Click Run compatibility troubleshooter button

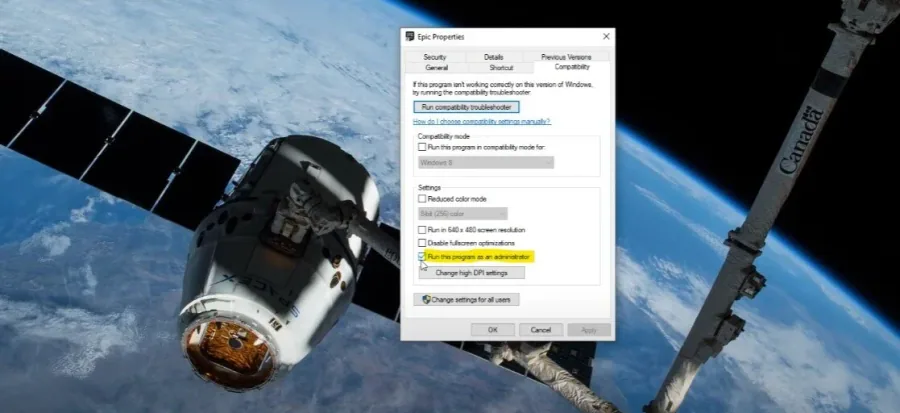[x=466, y=107]
